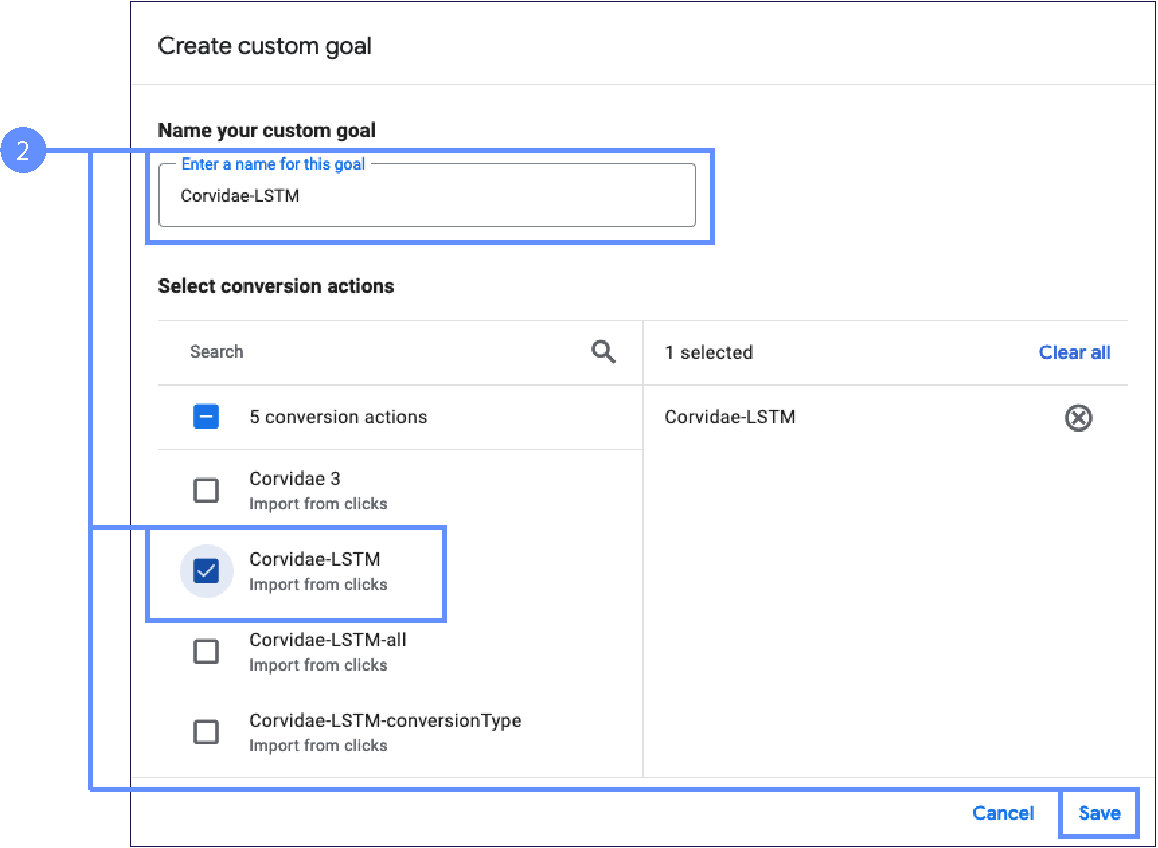Focus the goal name input field
Viewport: 1158px width, 848px height.
pyautogui.click(x=426, y=196)
